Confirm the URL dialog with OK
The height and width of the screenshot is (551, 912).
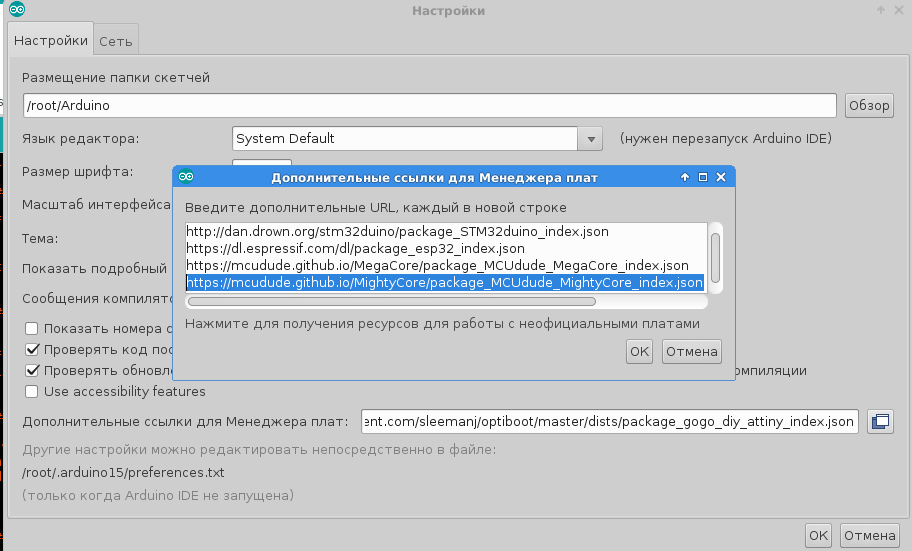click(x=639, y=351)
